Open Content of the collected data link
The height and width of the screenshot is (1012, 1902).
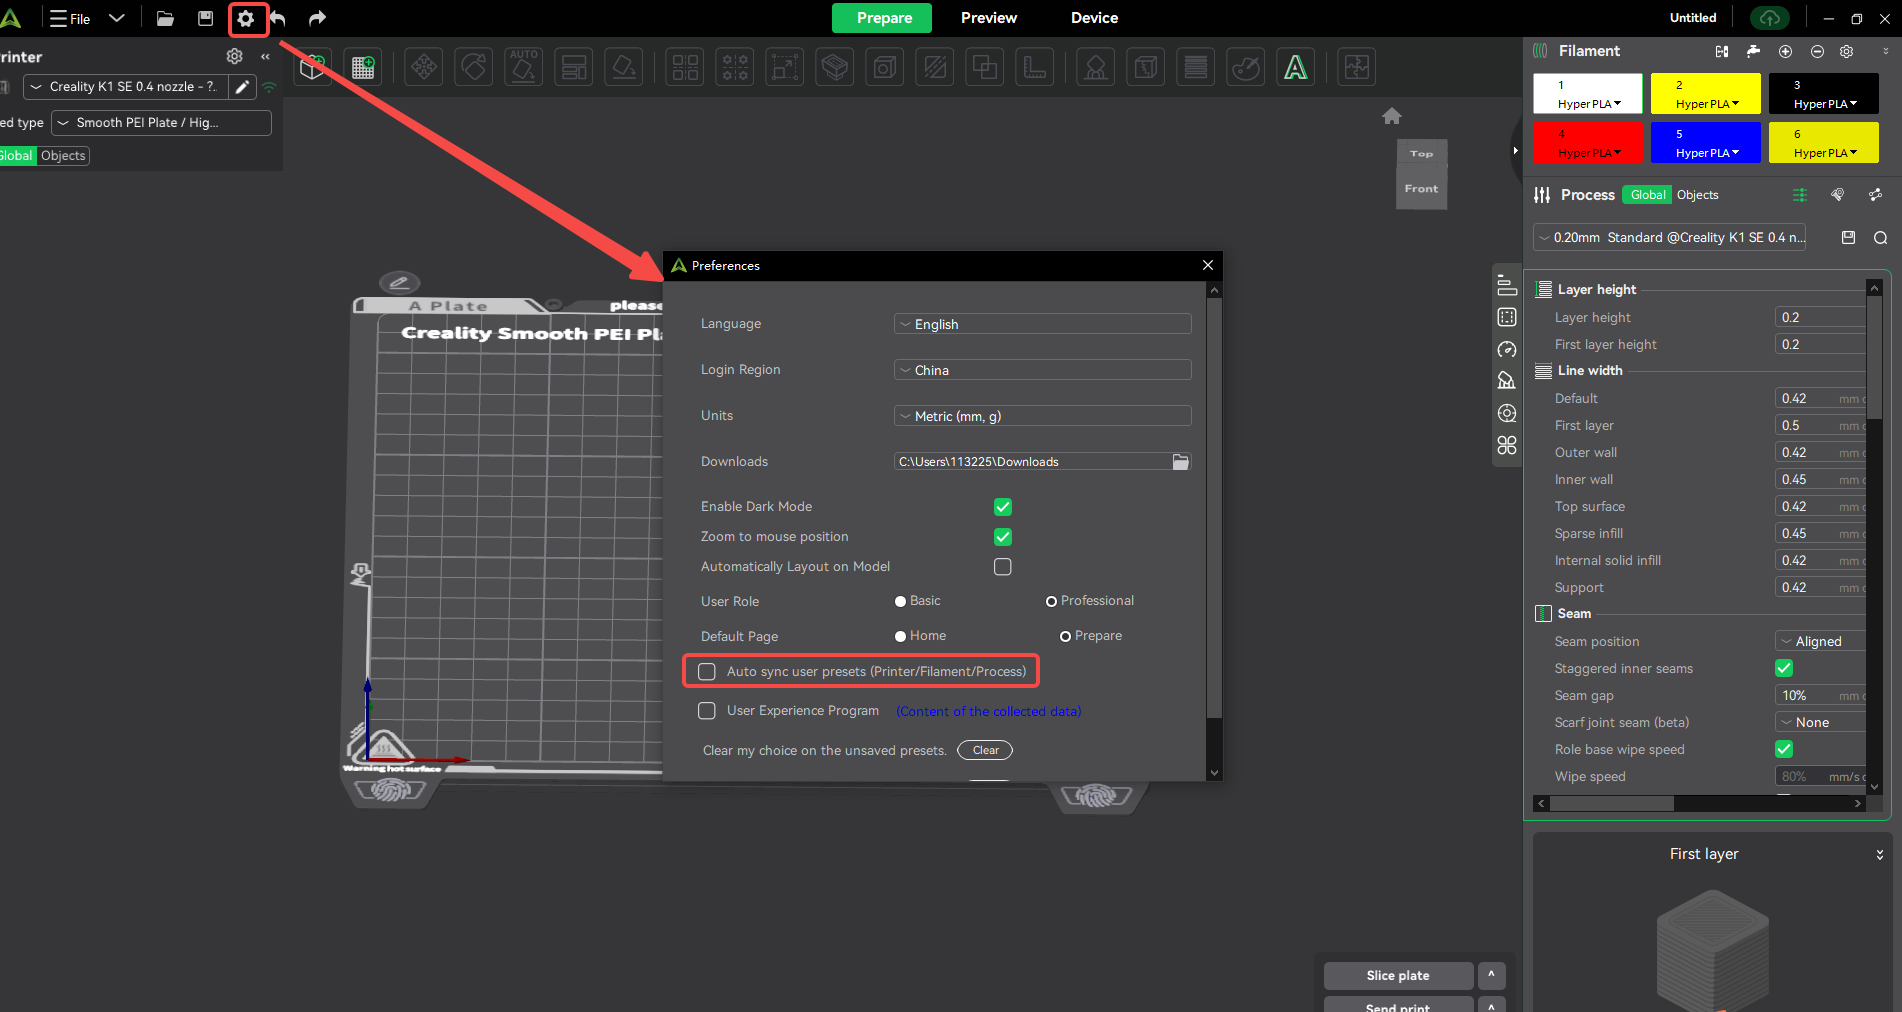989,711
